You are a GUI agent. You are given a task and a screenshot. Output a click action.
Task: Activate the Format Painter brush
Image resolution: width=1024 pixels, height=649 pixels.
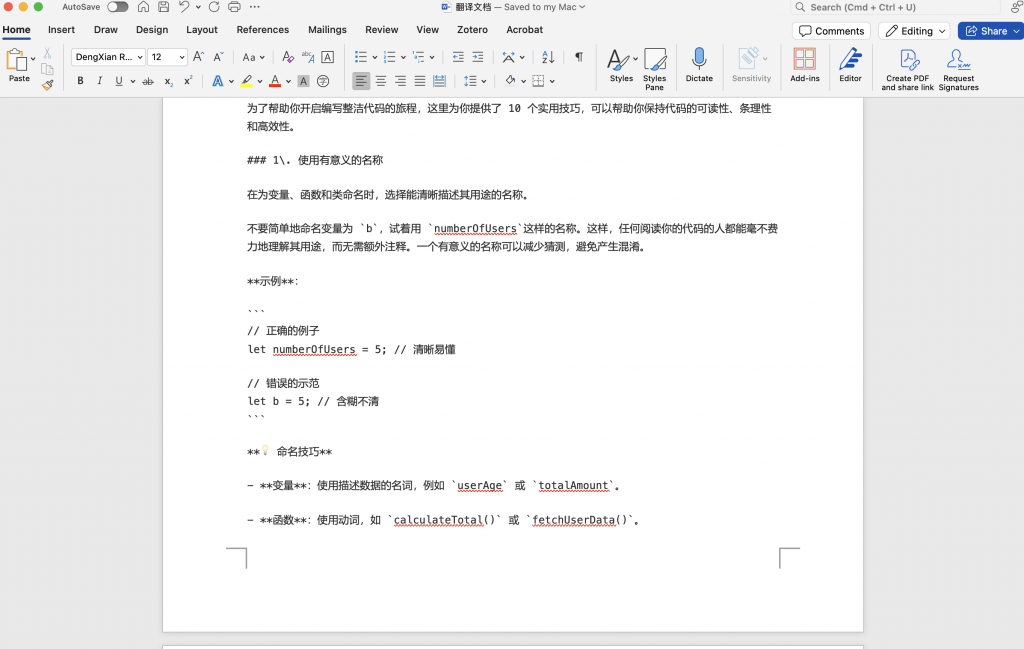47,84
